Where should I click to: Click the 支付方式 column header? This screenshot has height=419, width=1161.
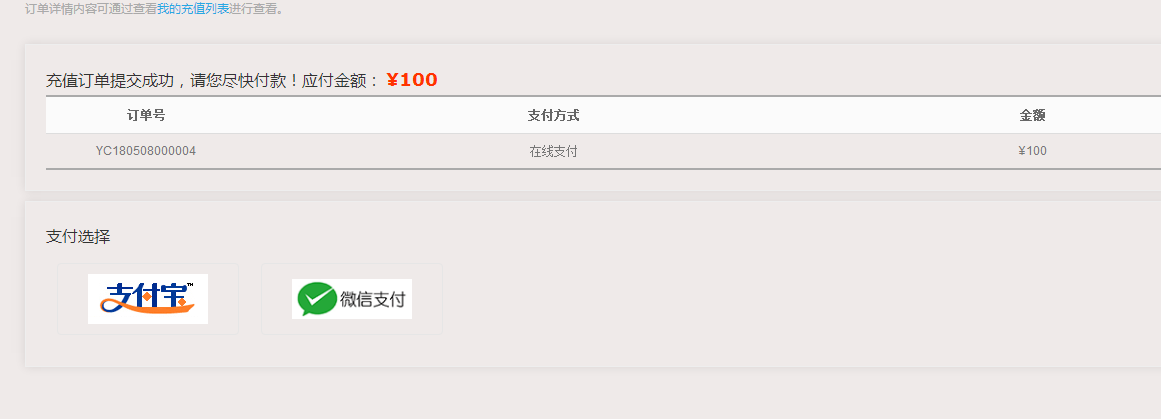pos(553,115)
